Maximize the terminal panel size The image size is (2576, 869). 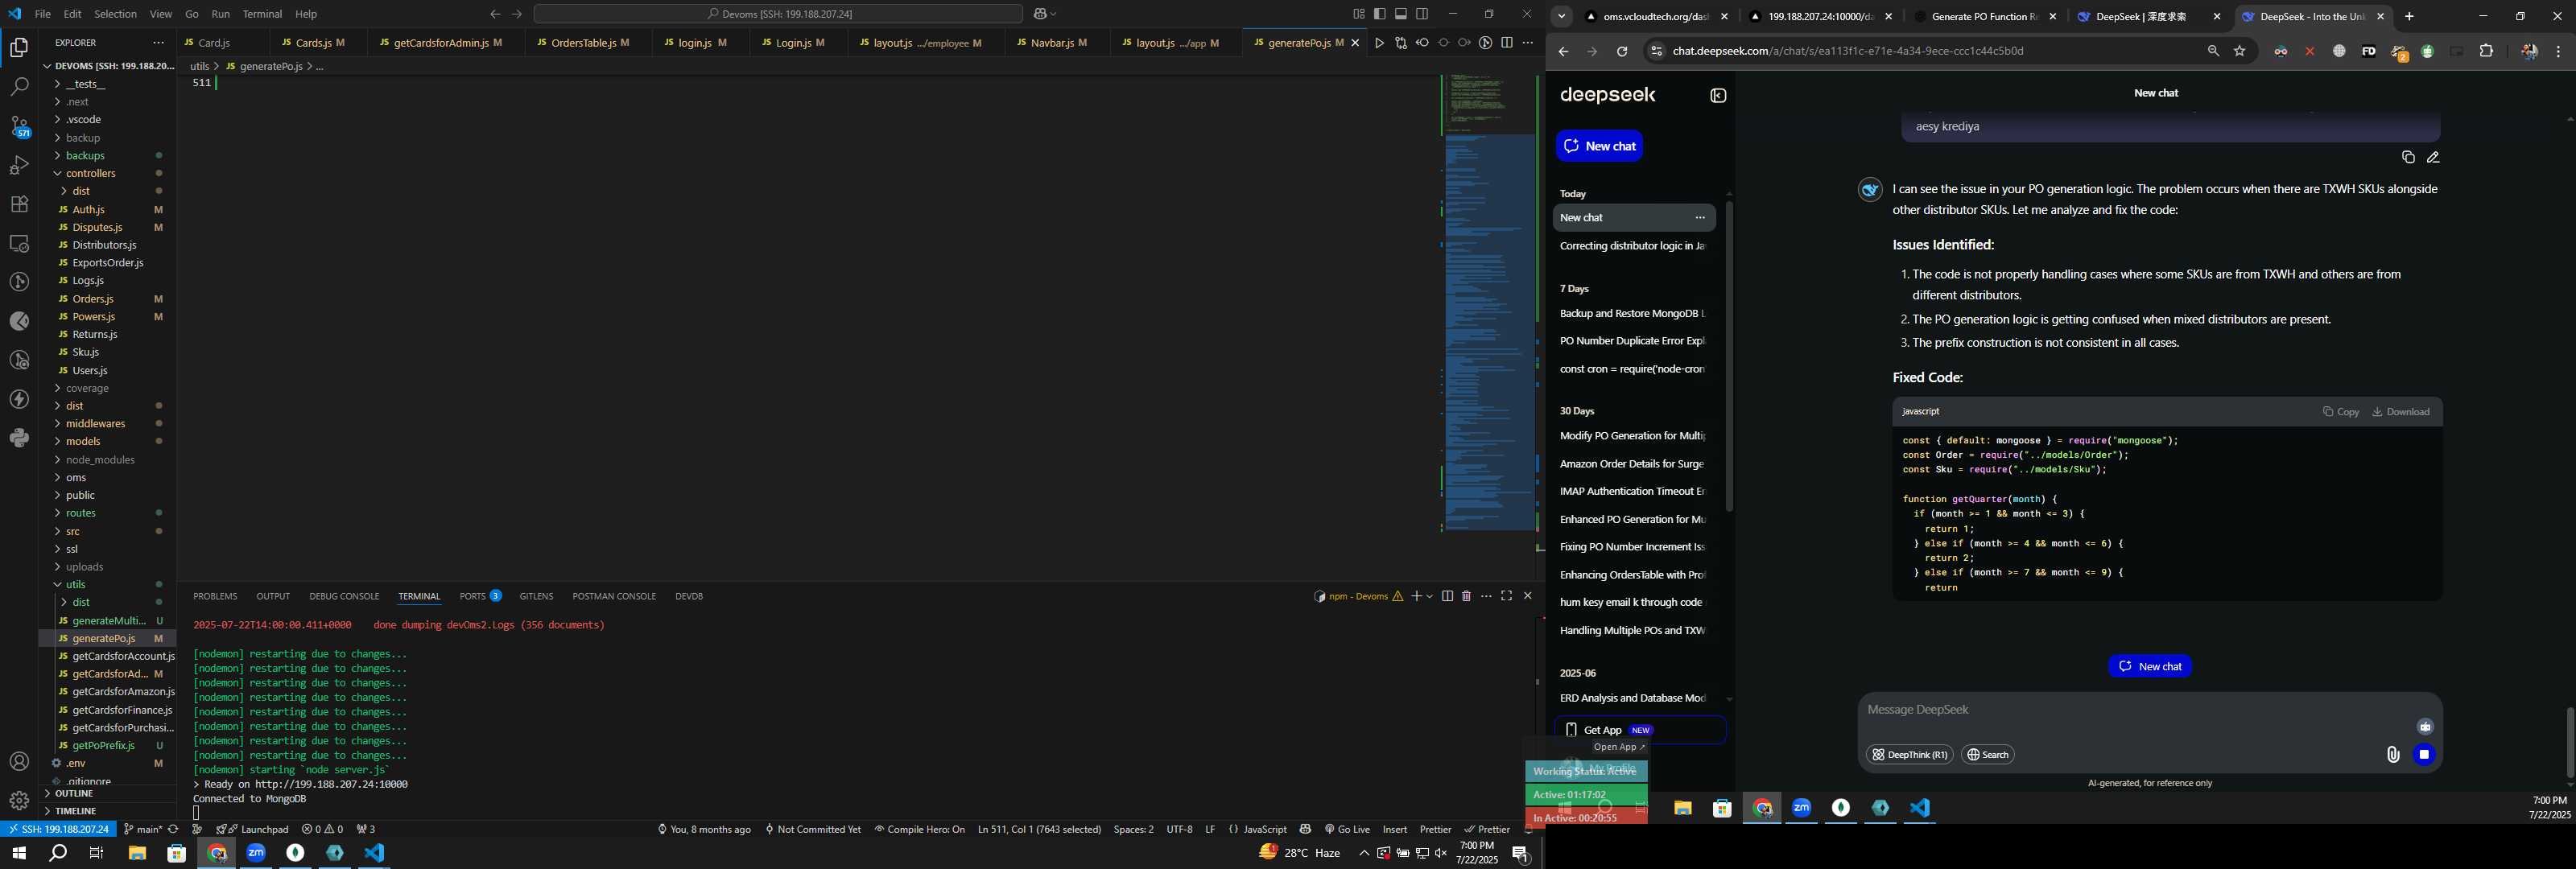pos(1506,596)
